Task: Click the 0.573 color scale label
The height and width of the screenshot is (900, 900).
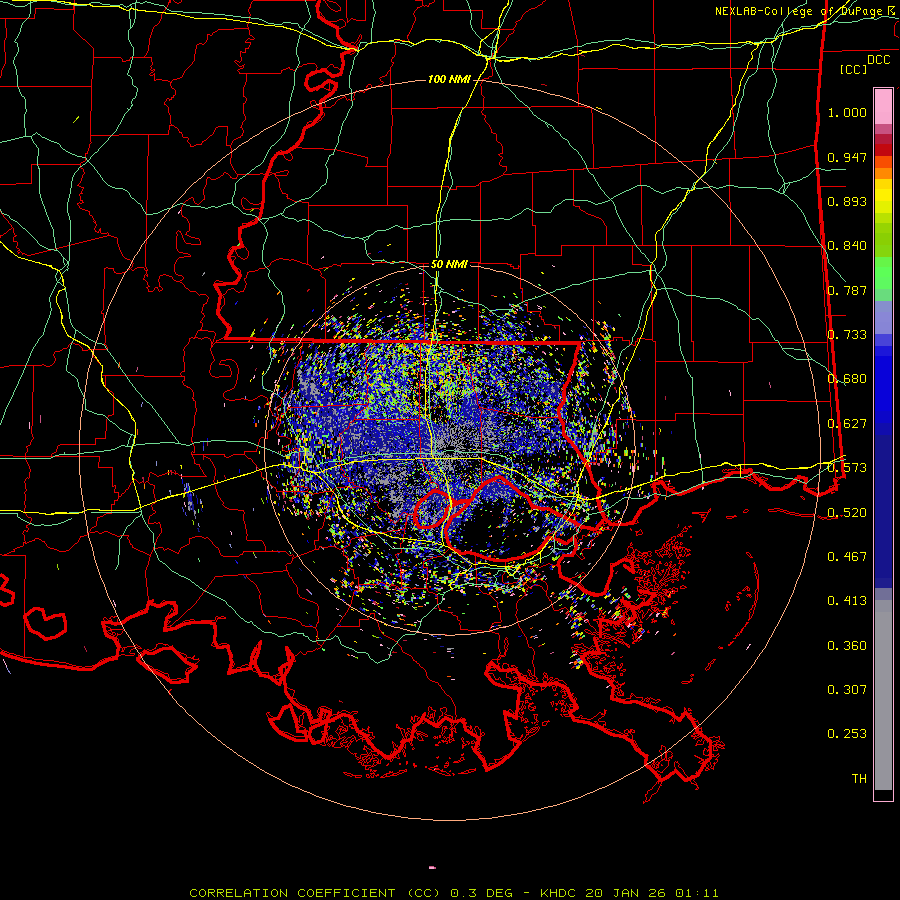Action: (x=847, y=468)
